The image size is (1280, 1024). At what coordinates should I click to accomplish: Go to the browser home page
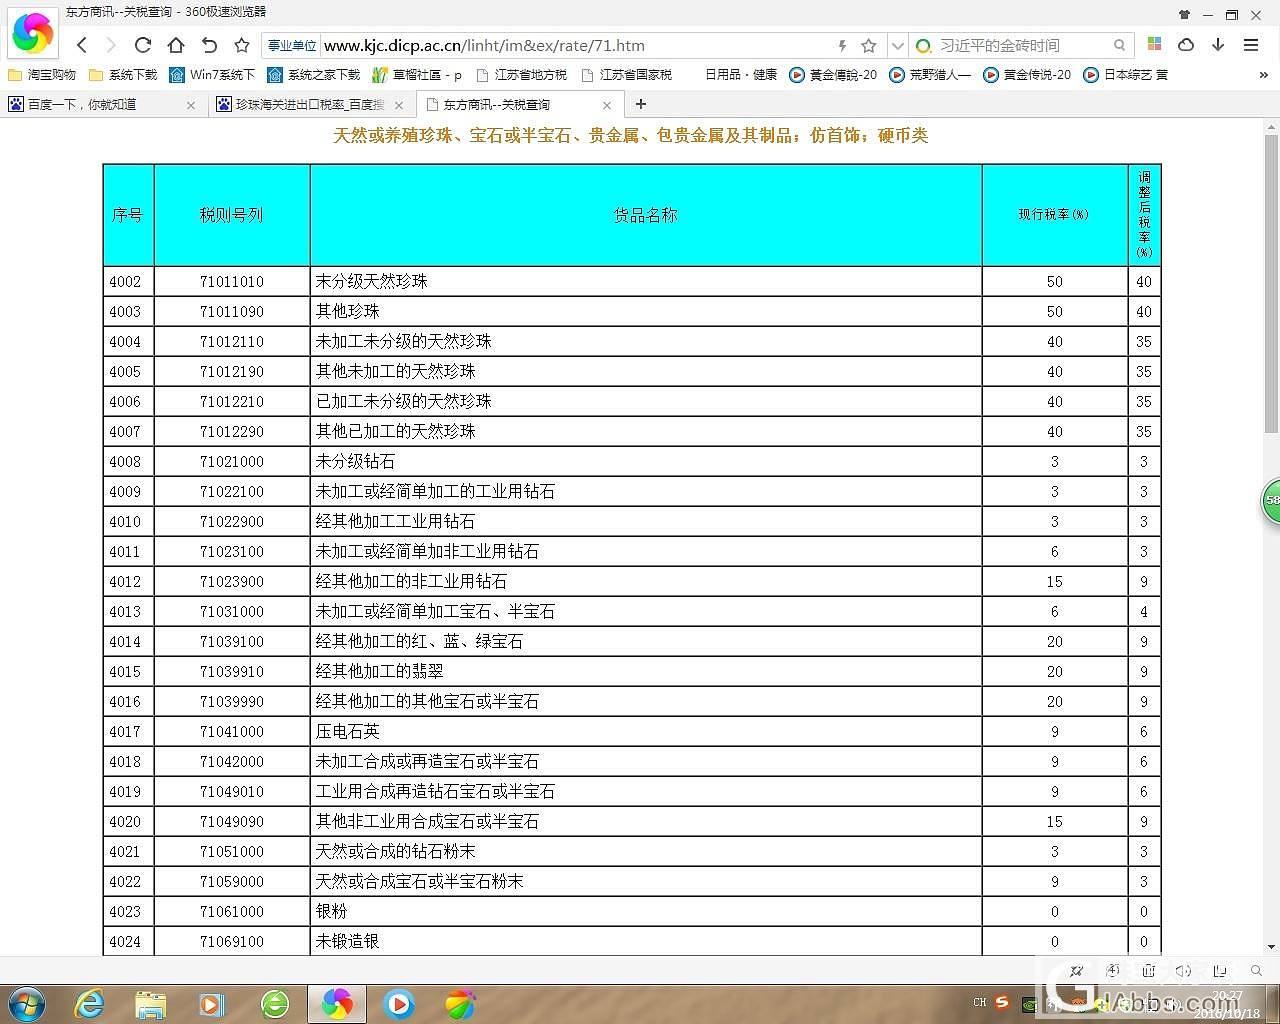(x=176, y=45)
